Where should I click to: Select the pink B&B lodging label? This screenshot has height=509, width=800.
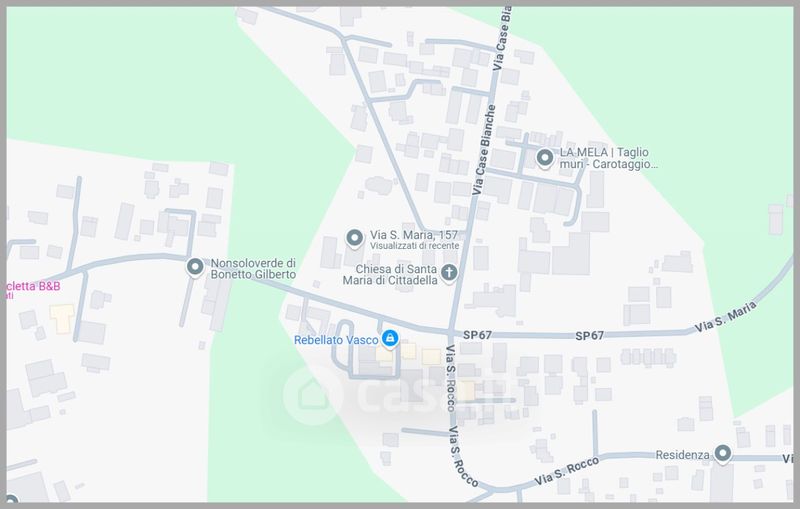33,286
